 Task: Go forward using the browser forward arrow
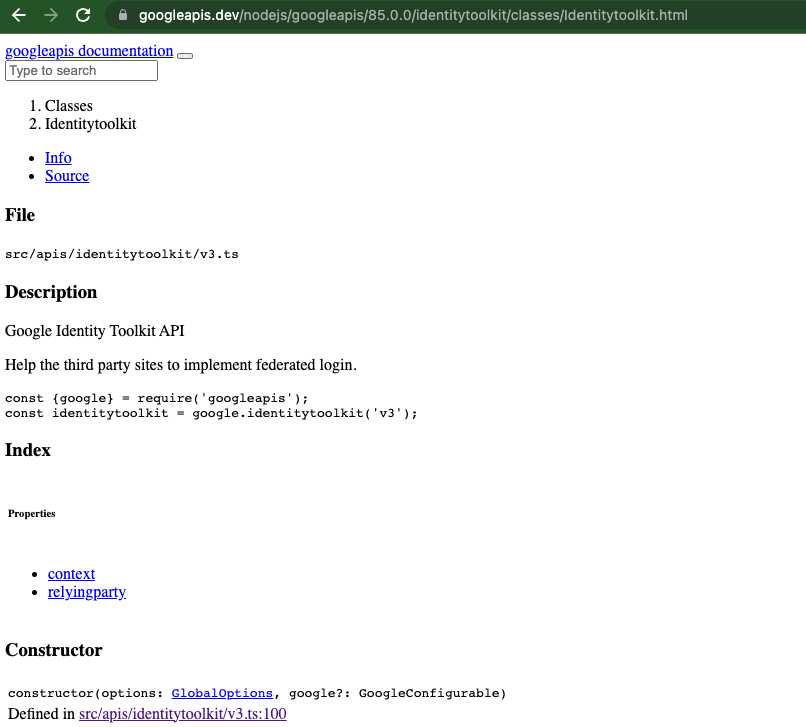pos(51,15)
